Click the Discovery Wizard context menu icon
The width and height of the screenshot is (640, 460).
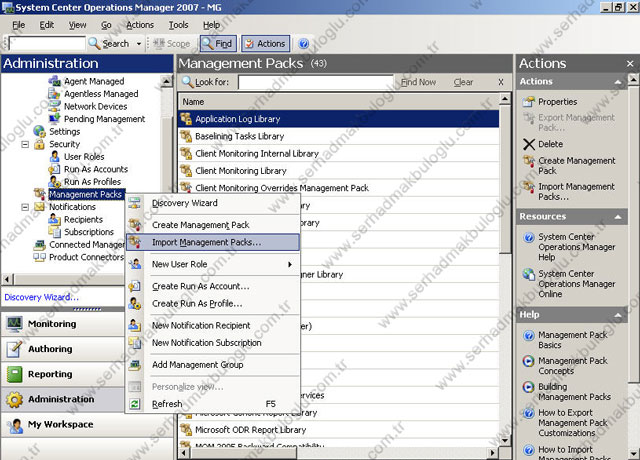pos(135,203)
